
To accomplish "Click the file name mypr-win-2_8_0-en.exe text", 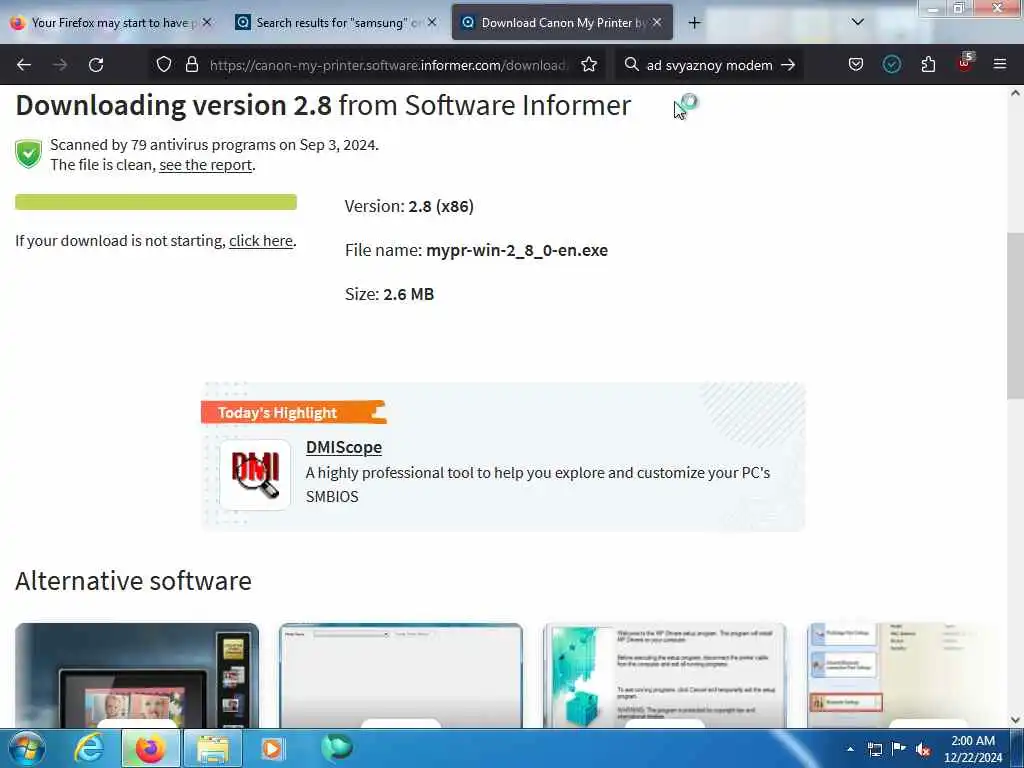I will coord(517,250).
